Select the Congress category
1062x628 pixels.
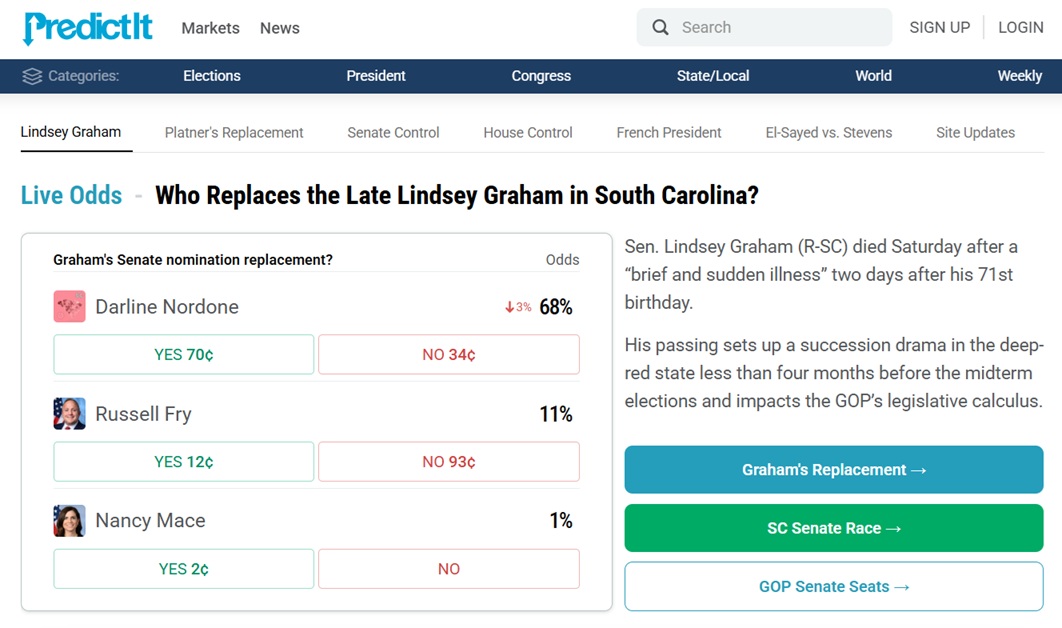point(541,76)
